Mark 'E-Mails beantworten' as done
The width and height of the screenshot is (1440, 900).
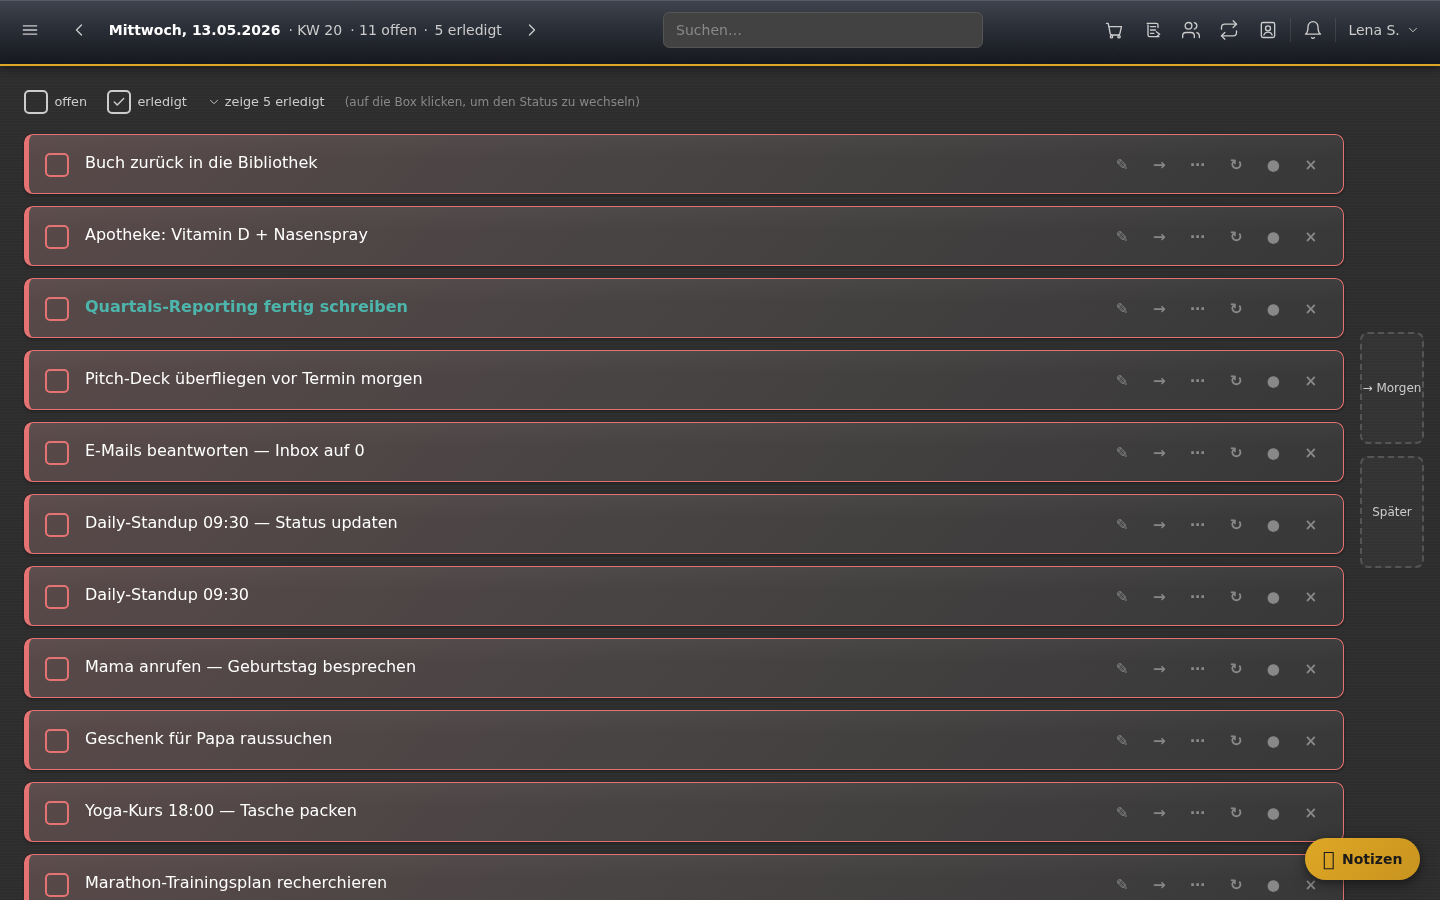pos(57,453)
